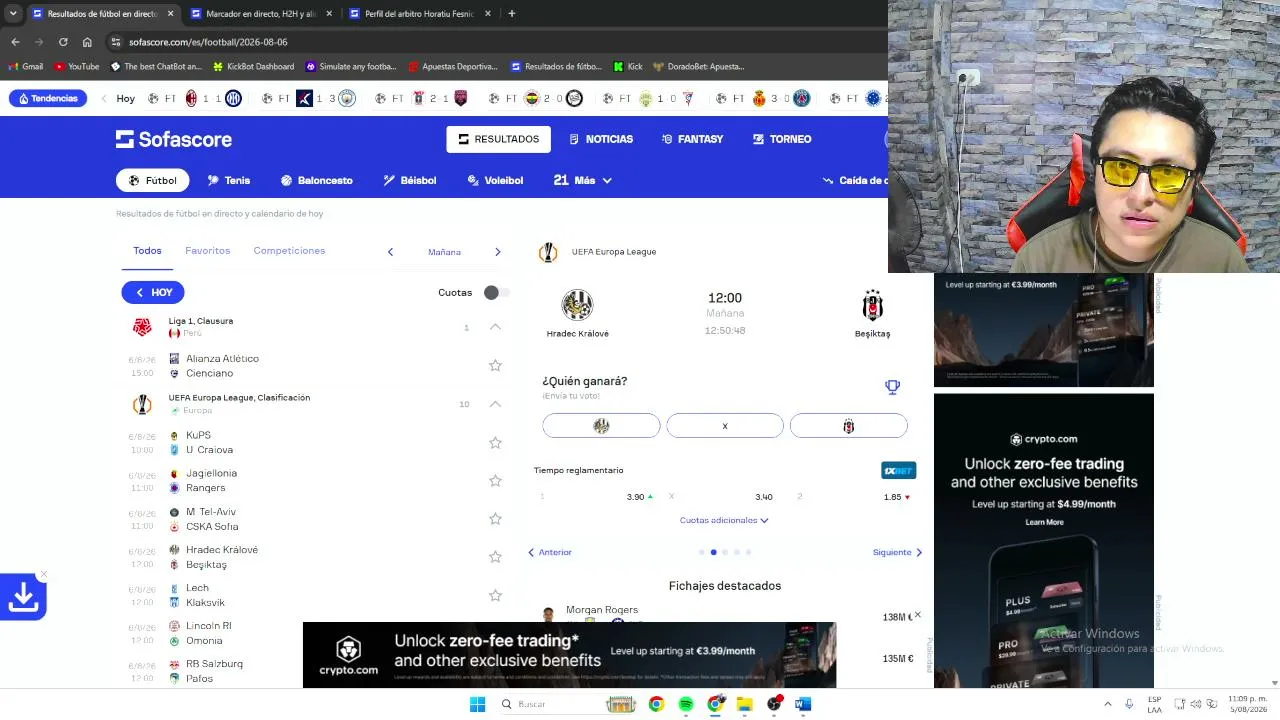Screen dimensions: 1280x720
Task: Open the NOTICIAS section
Action: [x=601, y=139]
